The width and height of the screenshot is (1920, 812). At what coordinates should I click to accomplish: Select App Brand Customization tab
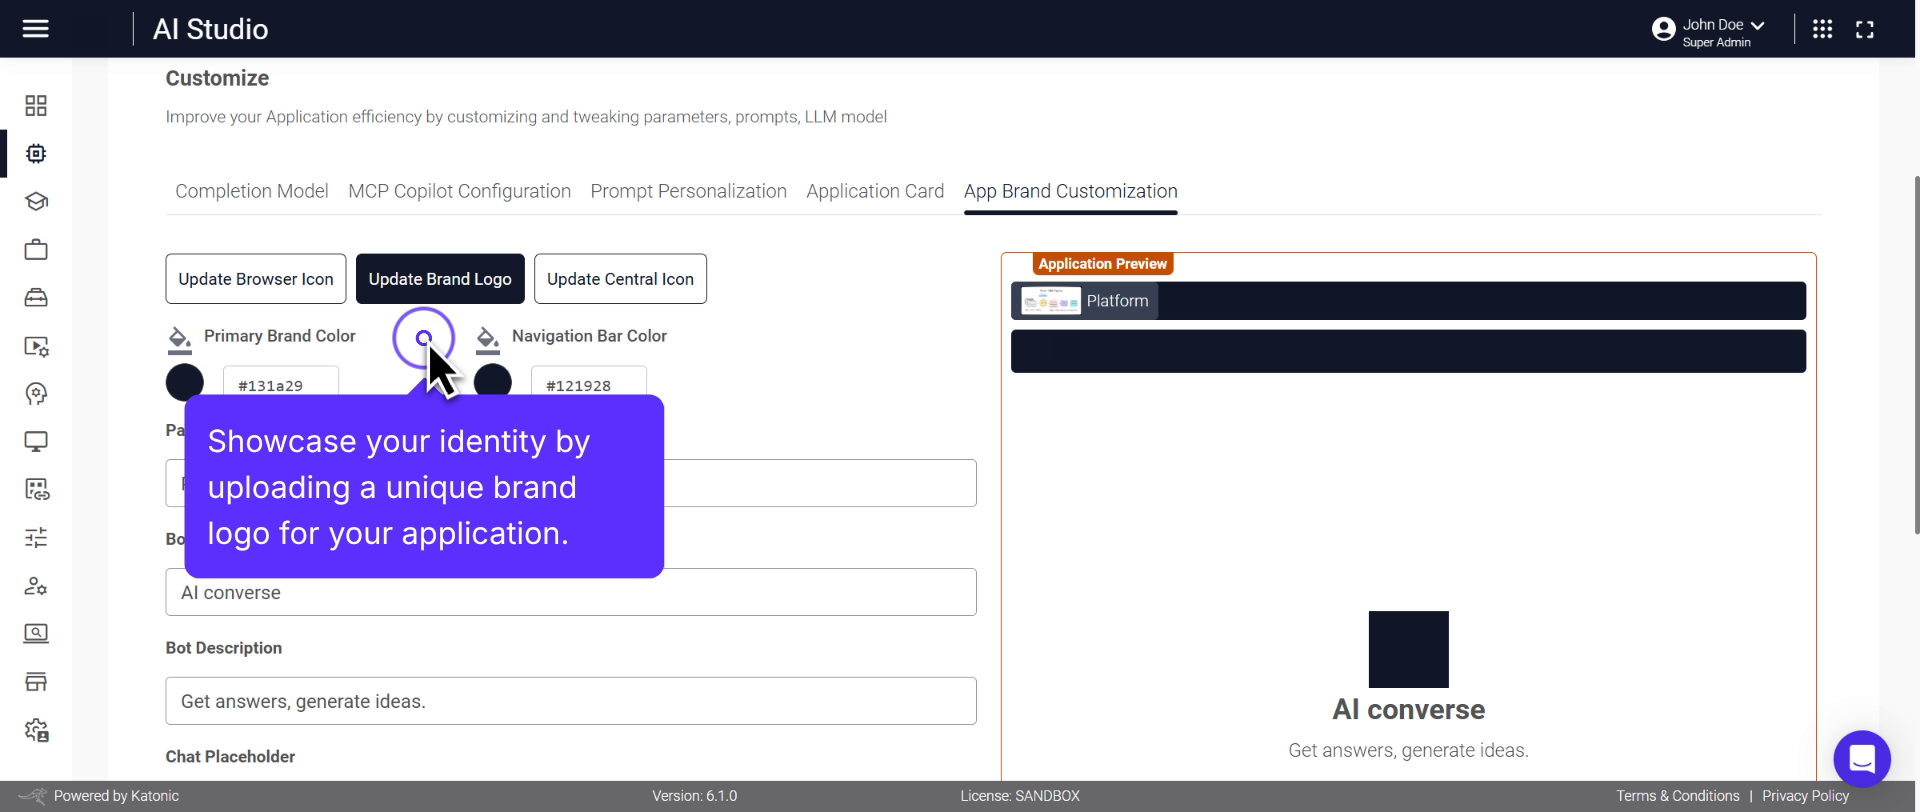click(x=1071, y=191)
